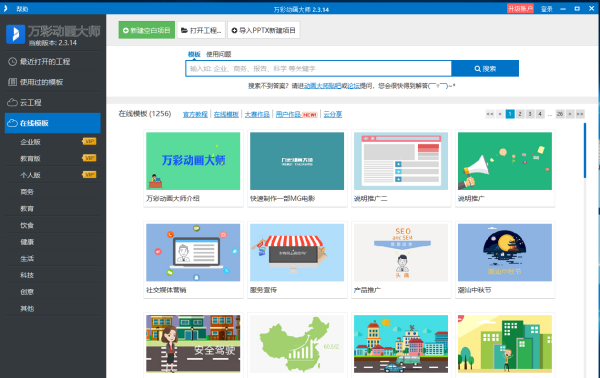600x378 pixels.
Task: Switch to the 模板 search tab
Action: click(194, 54)
